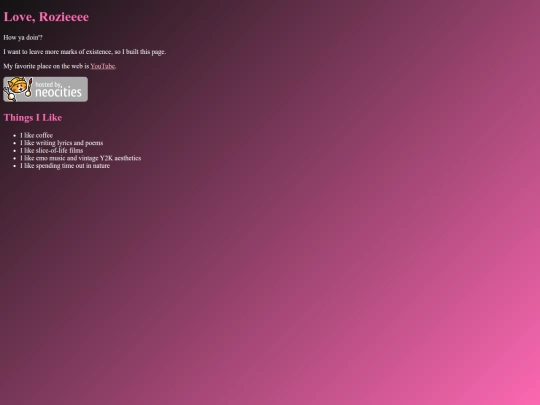Click 'I like emo music and vintage Y2K aesthetics'
Screen dimensions: 540x405
[x=81, y=158]
